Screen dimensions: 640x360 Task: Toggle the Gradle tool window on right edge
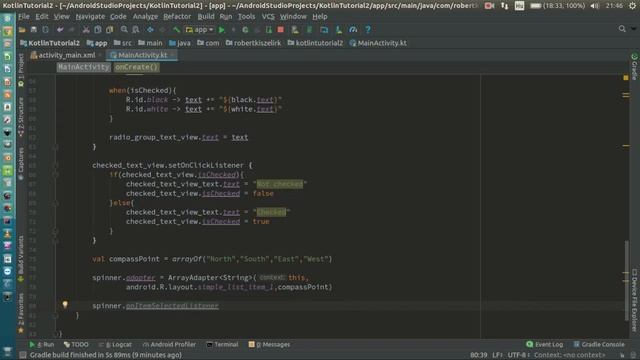pos(634,67)
